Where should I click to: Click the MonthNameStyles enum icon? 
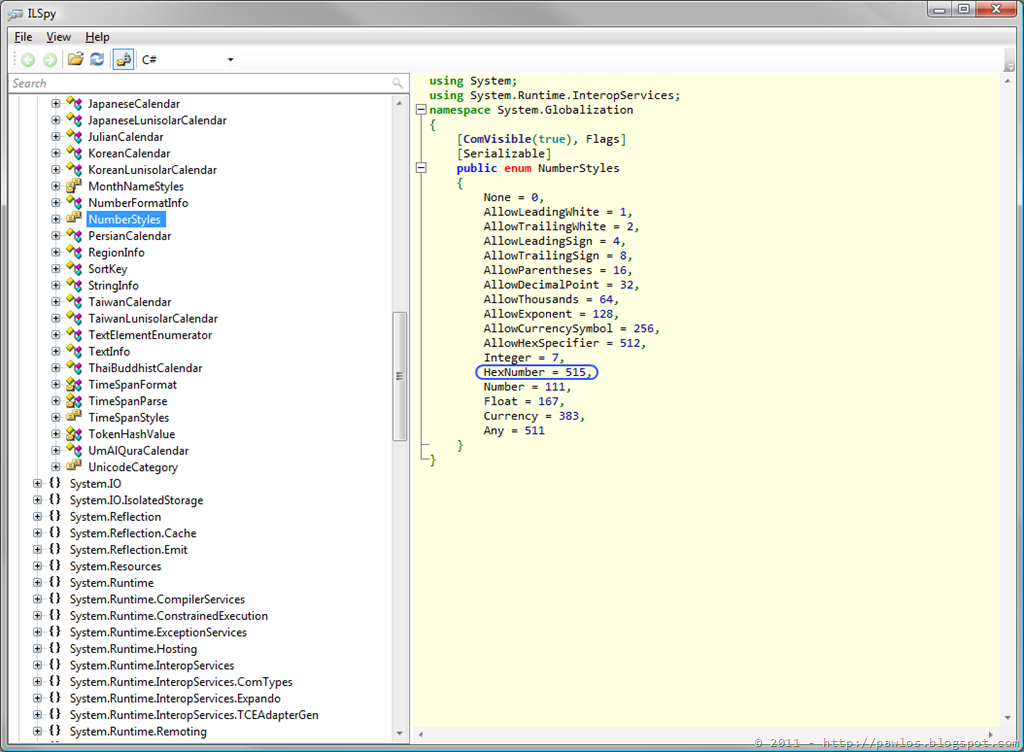[74, 186]
